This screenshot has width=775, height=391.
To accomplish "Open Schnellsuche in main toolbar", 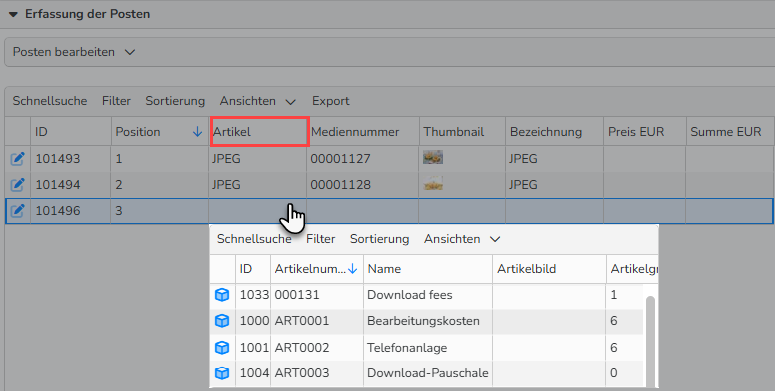I will [50, 101].
